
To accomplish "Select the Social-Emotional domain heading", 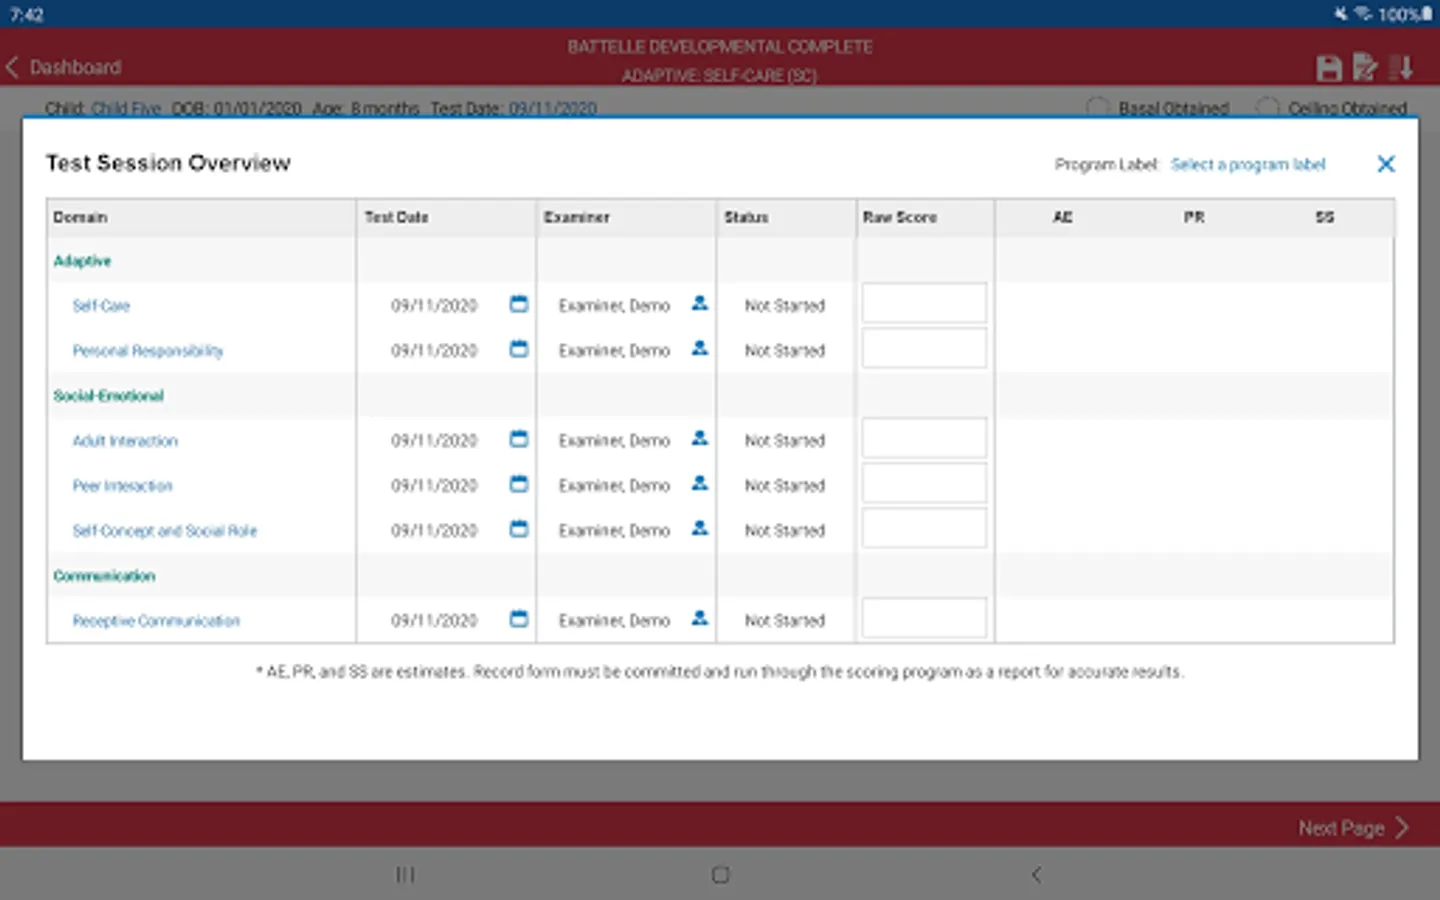I will point(108,395).
